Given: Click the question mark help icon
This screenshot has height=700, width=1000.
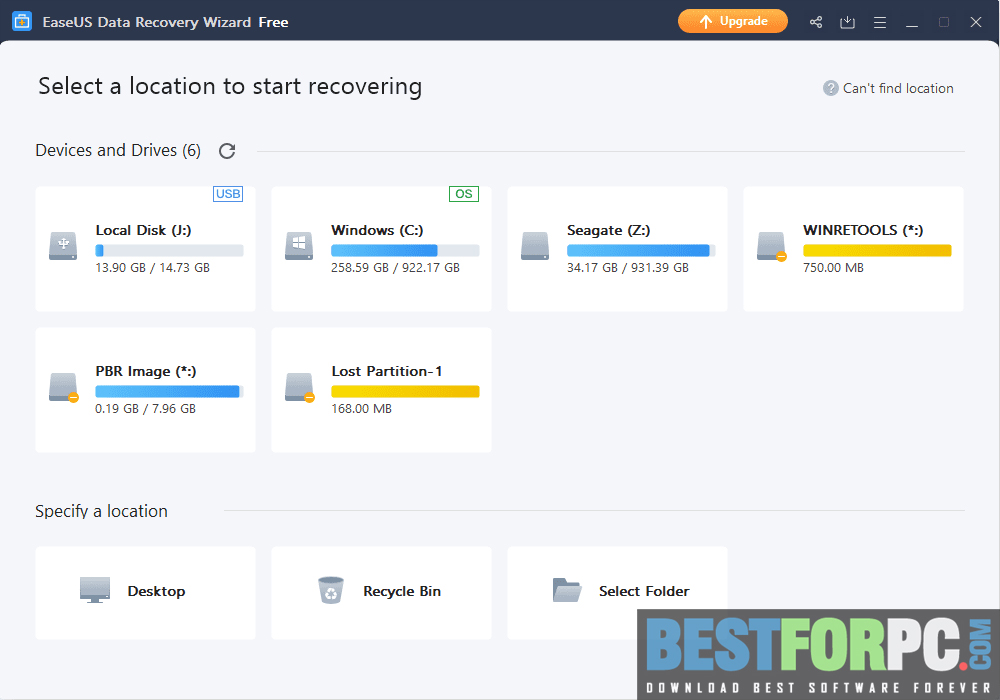Looking at the screenshot, I should [830, 88].
